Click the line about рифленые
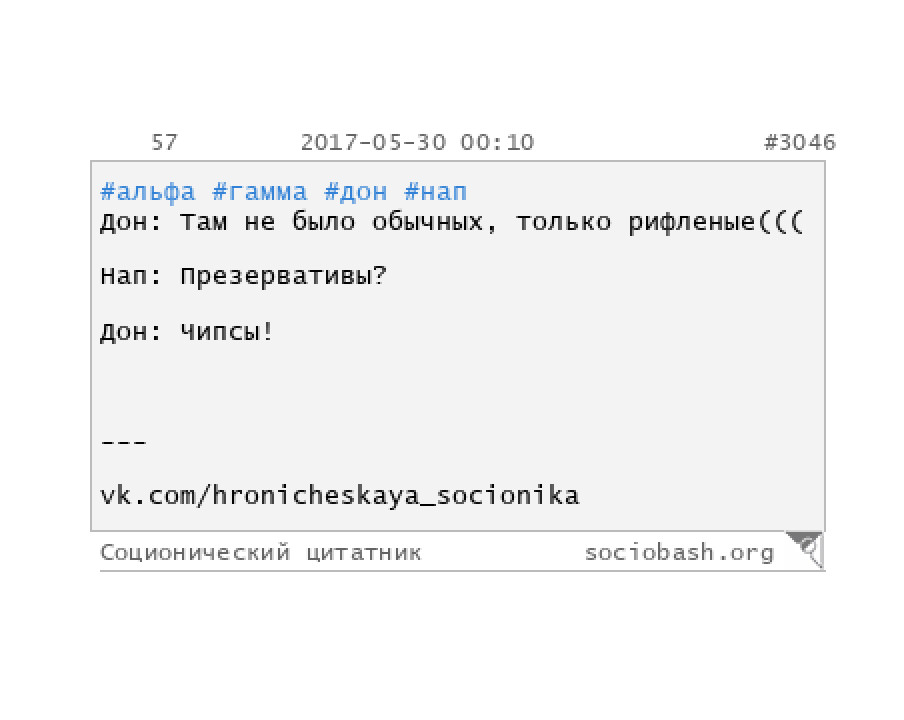Screen dimensions: 904x720 [x=451, y=223]
